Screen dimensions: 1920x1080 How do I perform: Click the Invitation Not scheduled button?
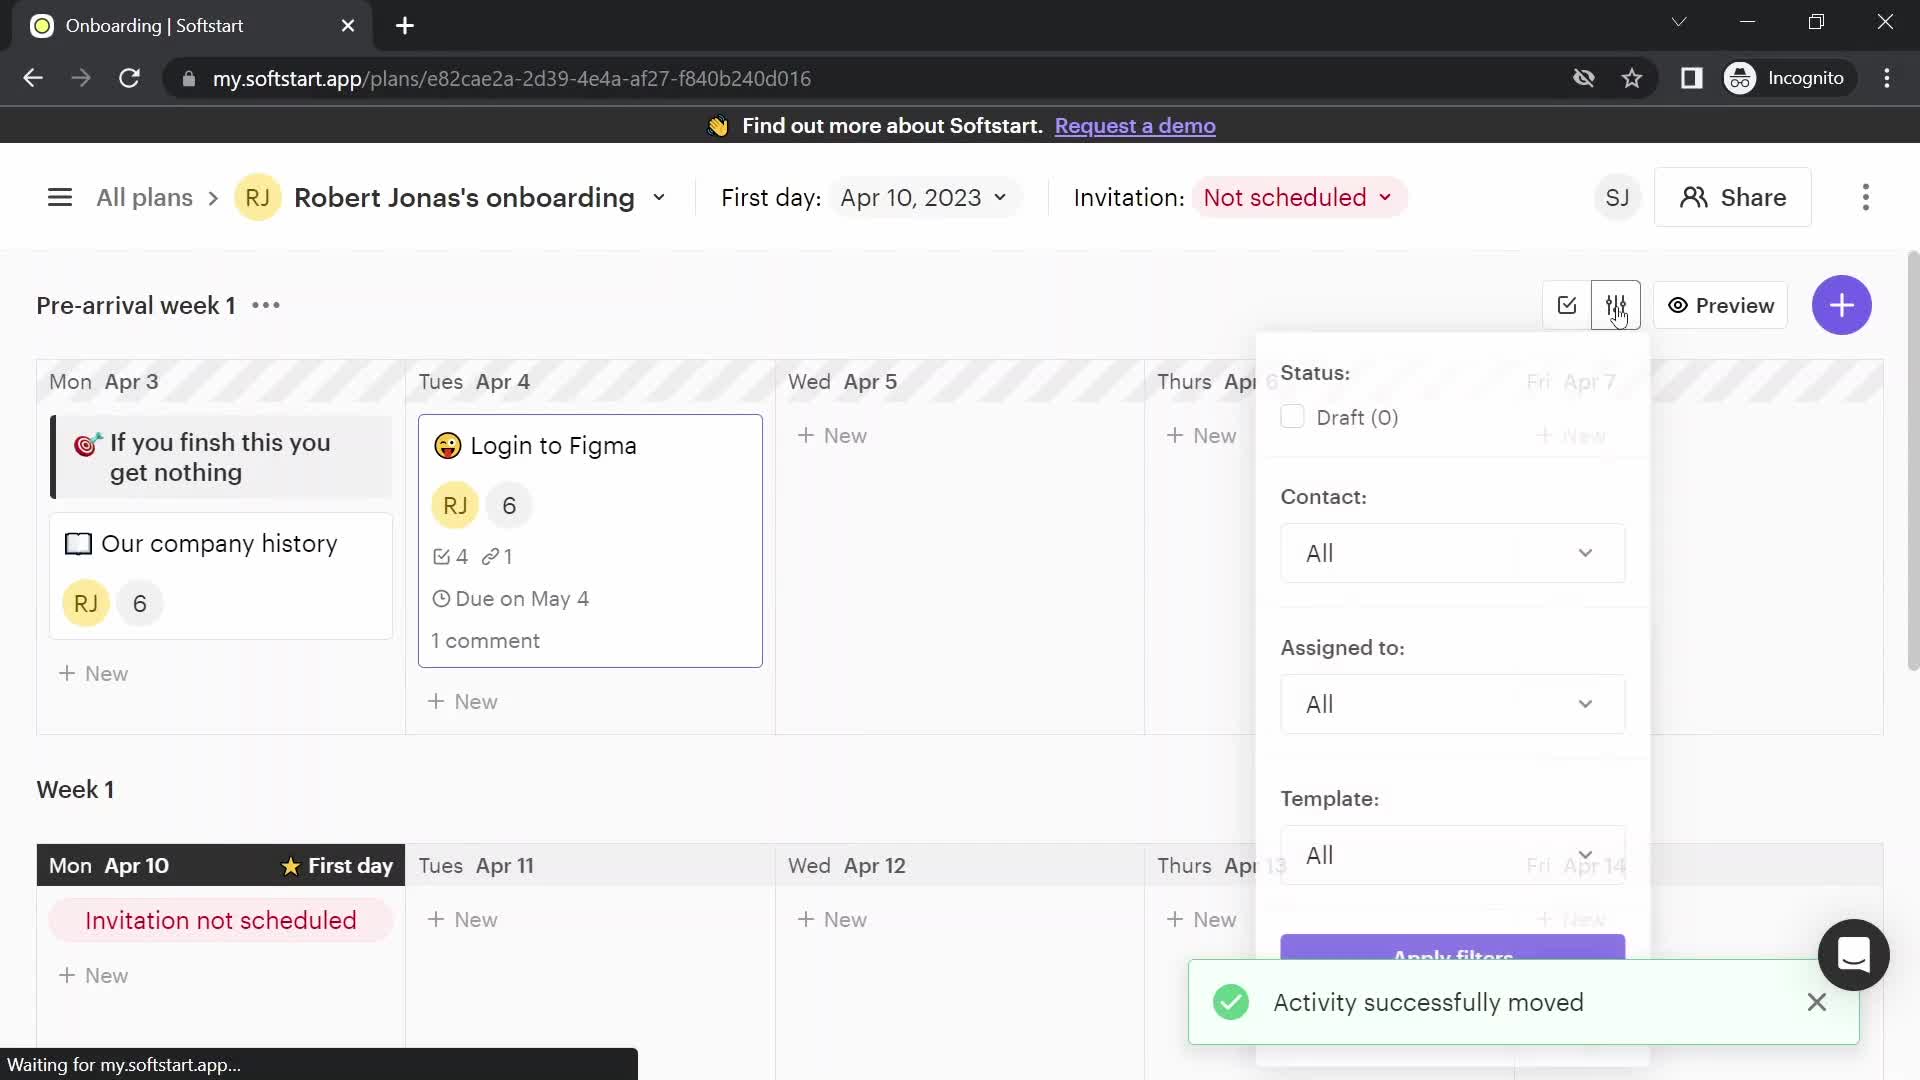coord(1298,198)
